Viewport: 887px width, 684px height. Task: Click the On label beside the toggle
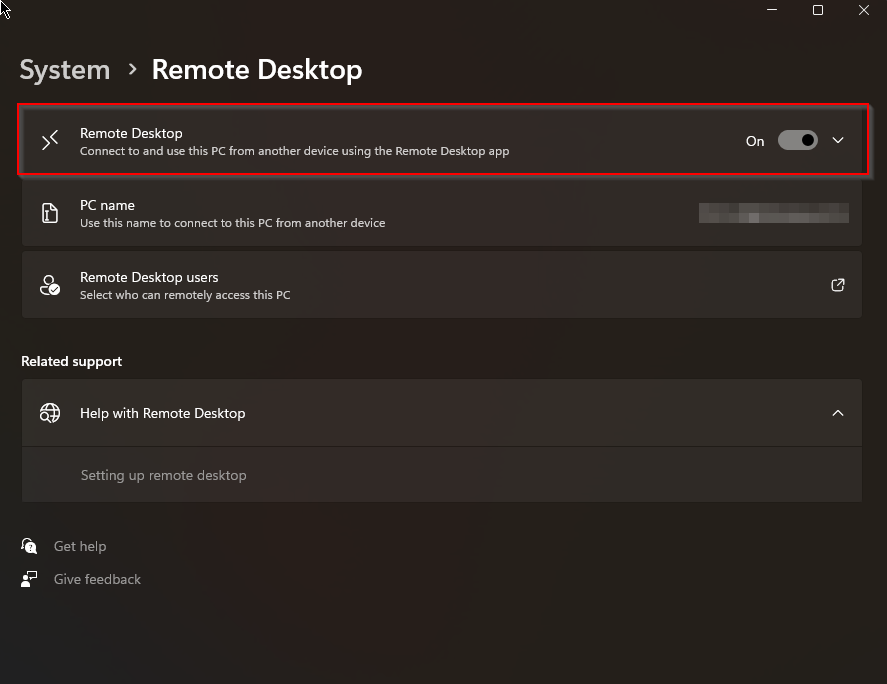tap(755, 141)
